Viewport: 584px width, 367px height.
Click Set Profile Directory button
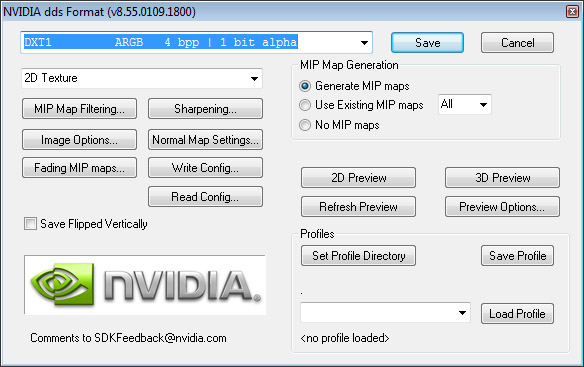click(358, 256)
